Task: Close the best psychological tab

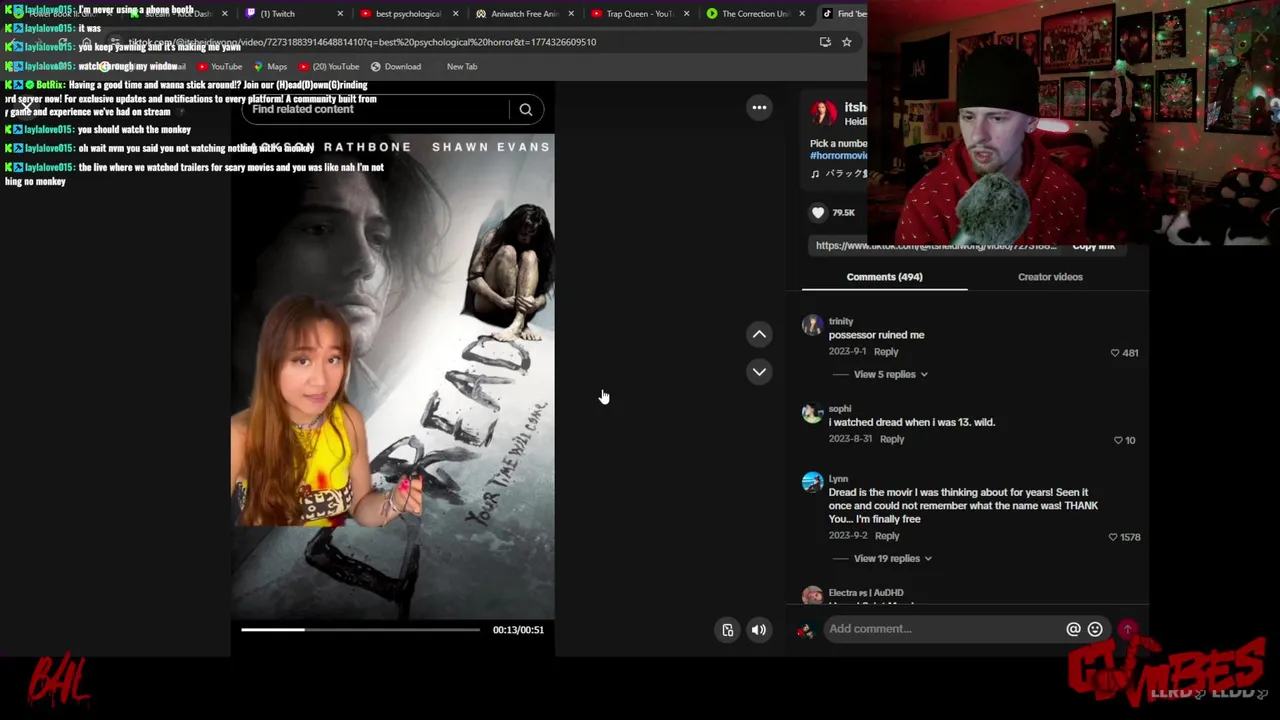Action: pyautogui.click(x=456, y=14)
